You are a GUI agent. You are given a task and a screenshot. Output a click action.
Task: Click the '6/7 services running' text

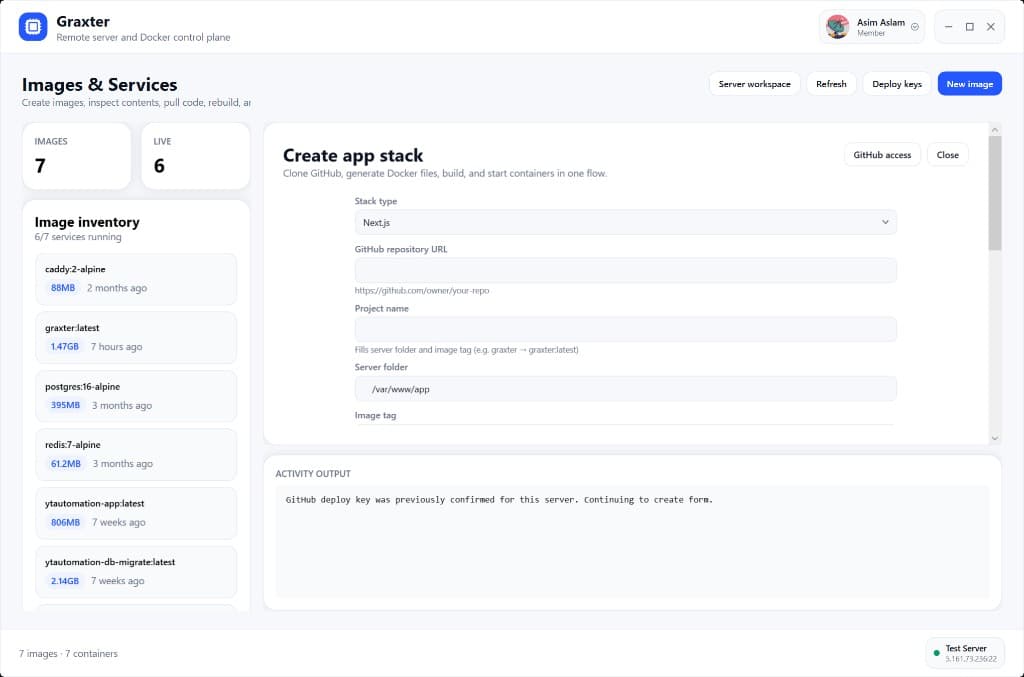78,236
